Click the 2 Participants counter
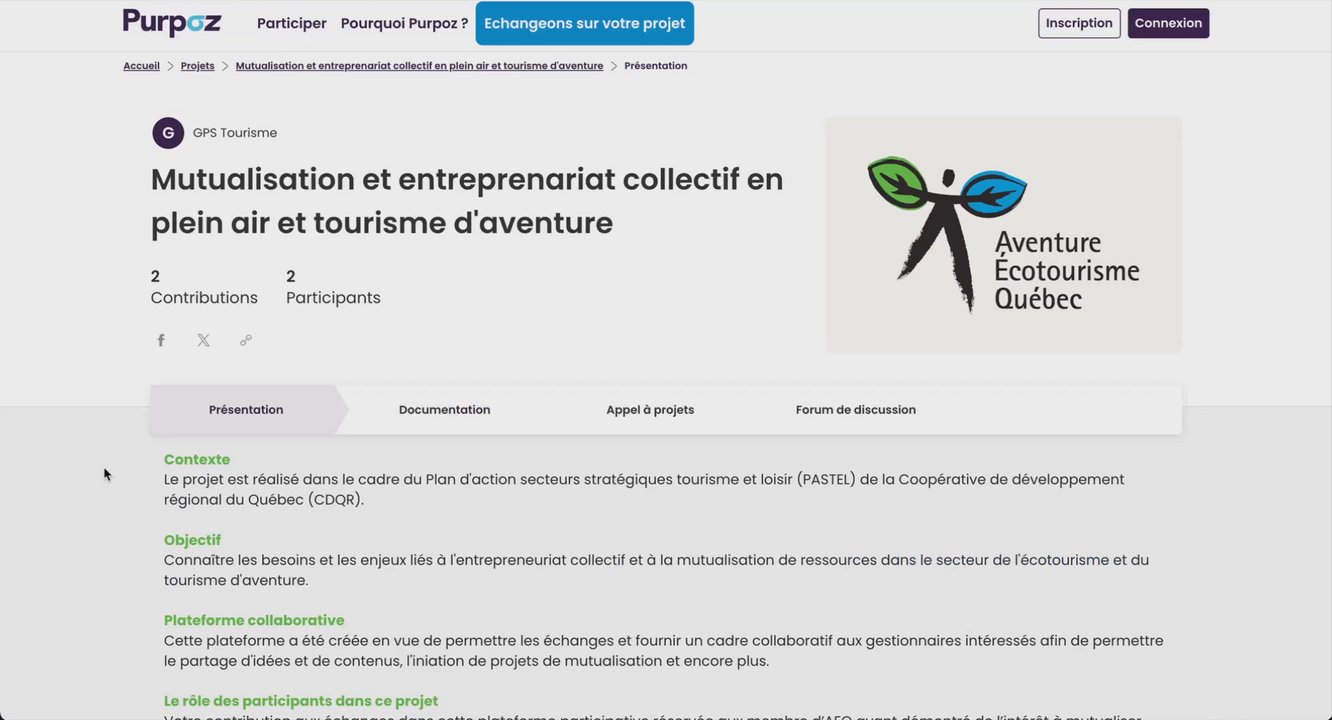This screenshot has height=720, width=1332. click(x=333, y=287)
